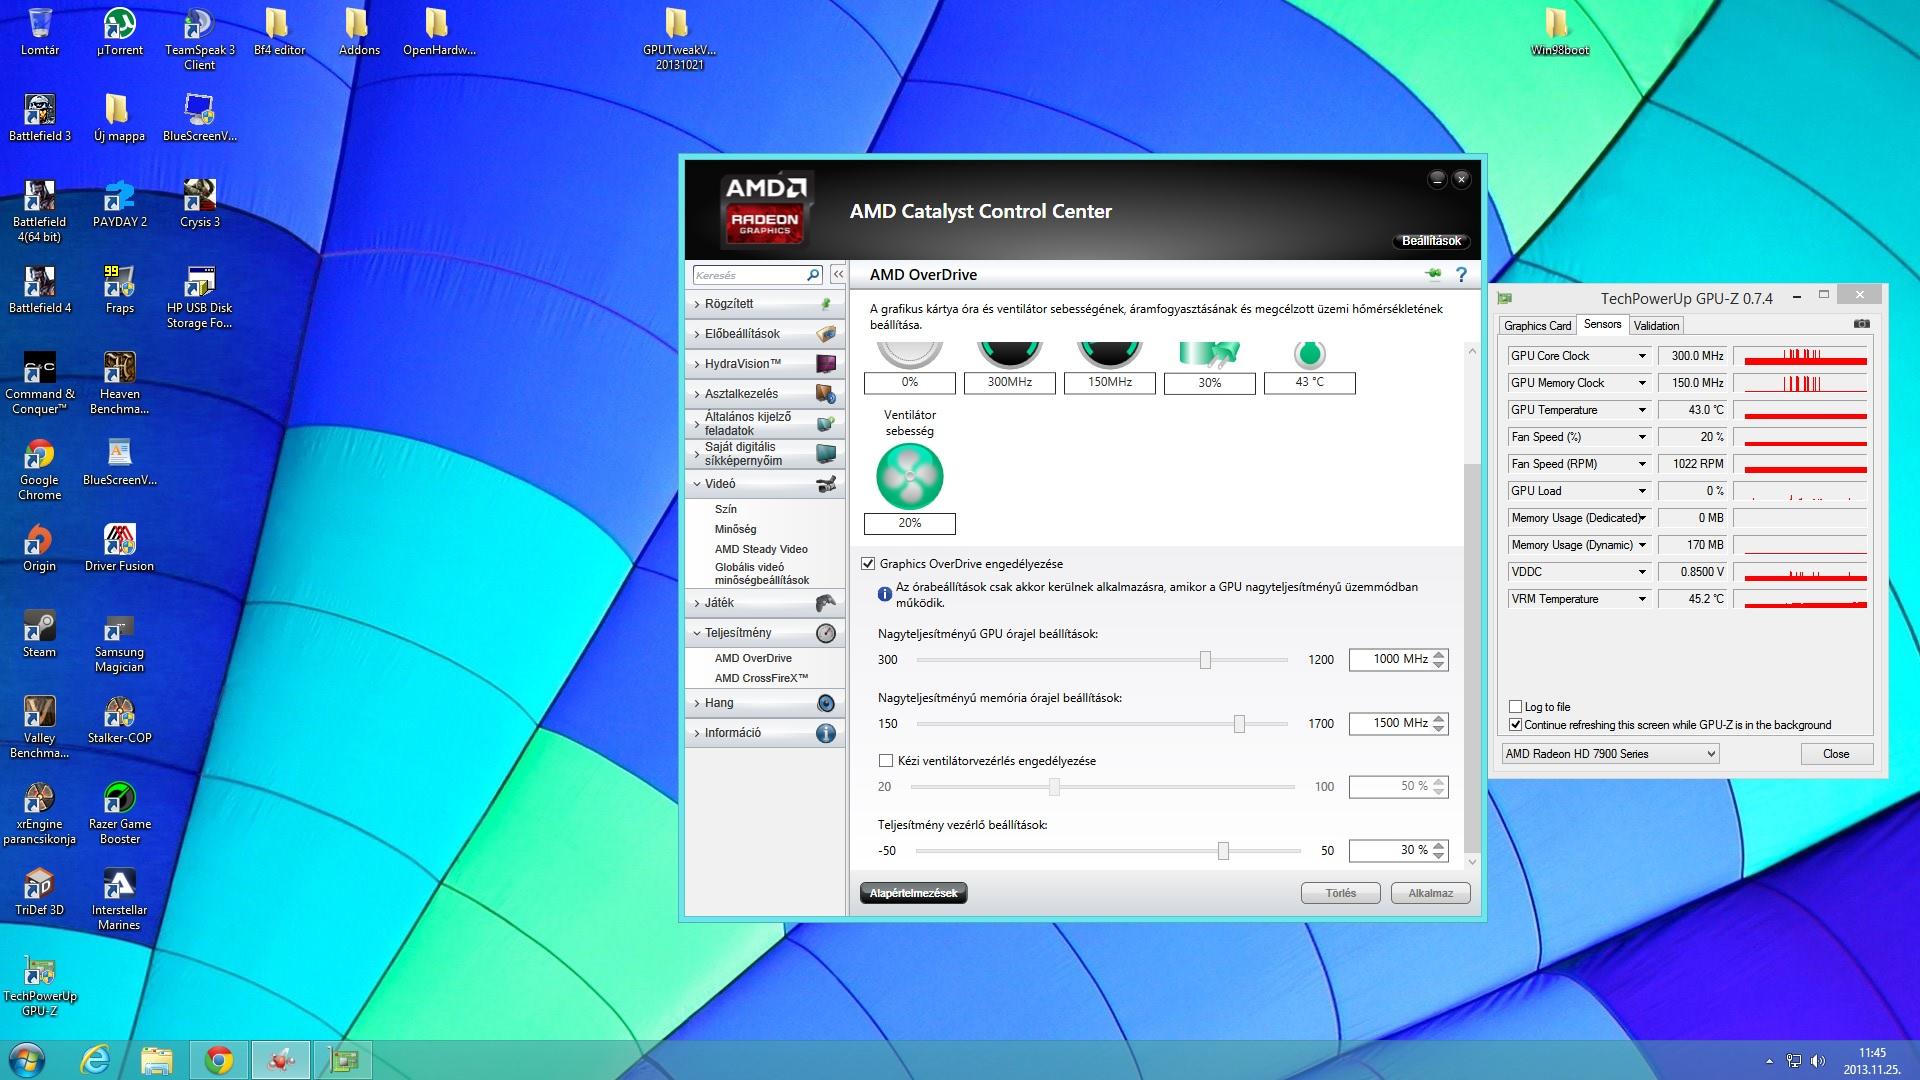
Task: Select the PAYDAY 2 desktop shortcut
Action: pos(119,204)
